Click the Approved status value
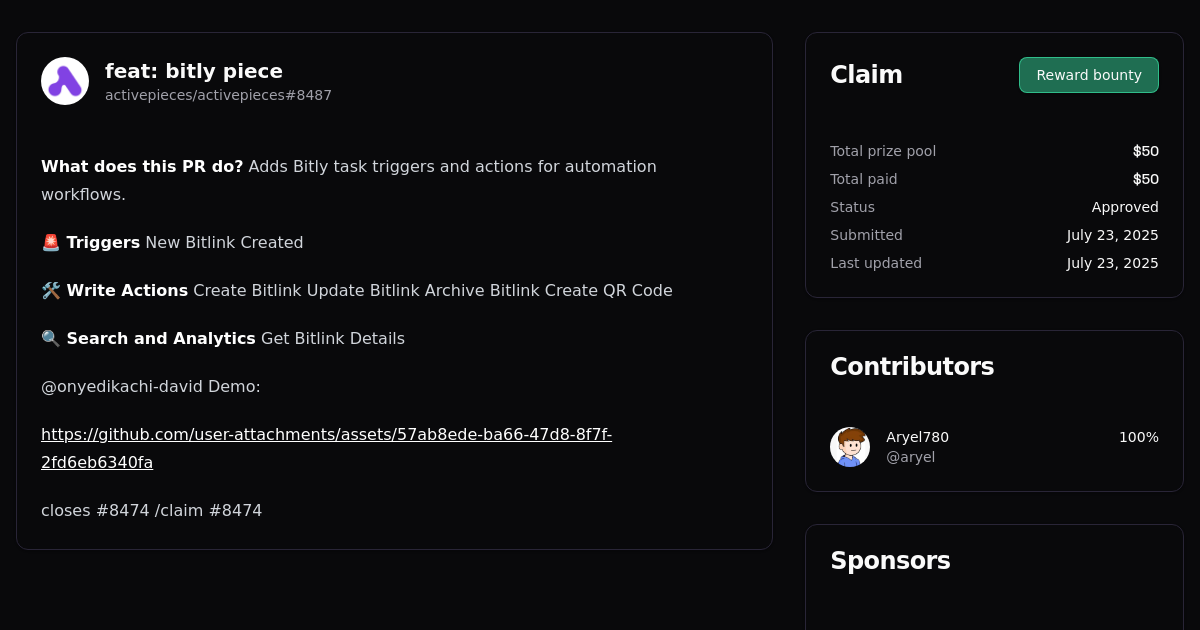The image size is (1200, 630). click(1125, 207)
